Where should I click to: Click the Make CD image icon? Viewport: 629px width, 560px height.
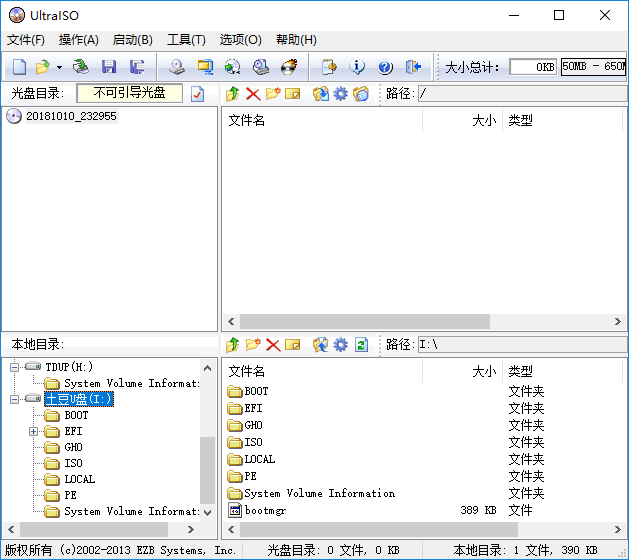click(177, 67)
